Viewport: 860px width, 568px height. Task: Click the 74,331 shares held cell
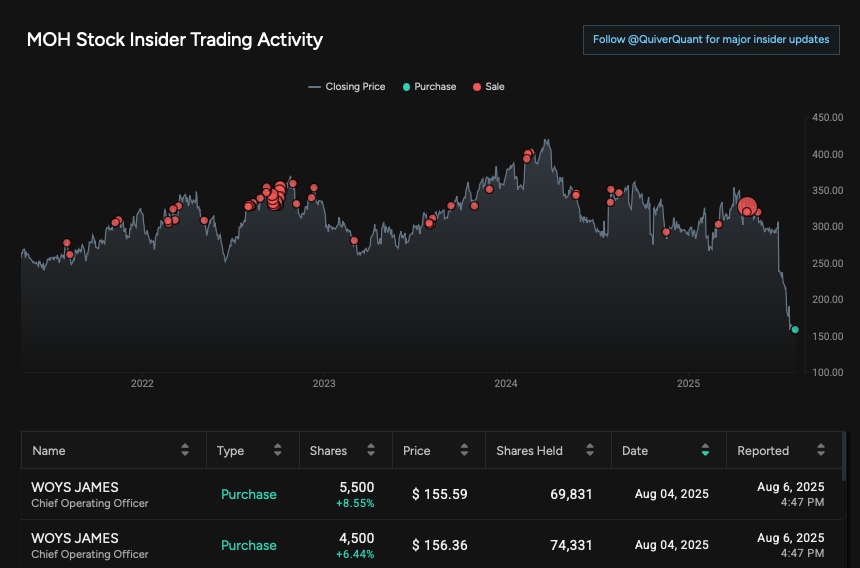point(571,545)
